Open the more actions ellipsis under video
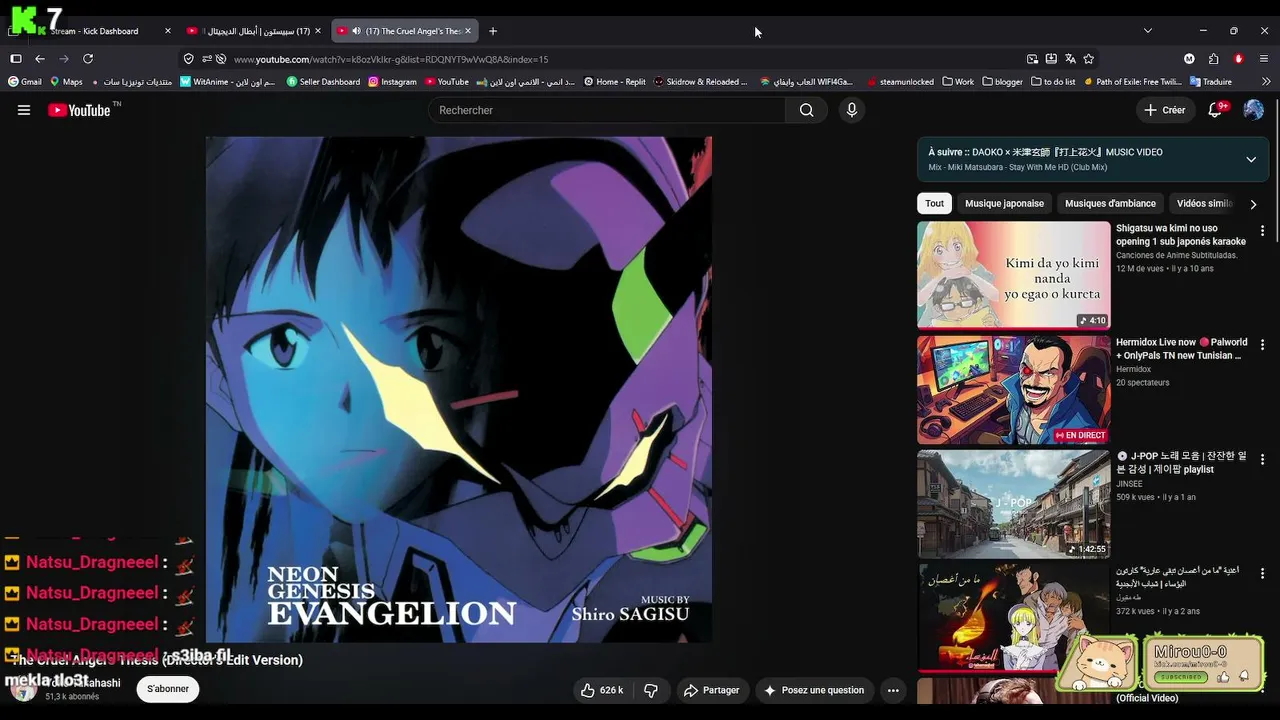Image resolution: width=1280 pixels, height=720 pixels. (x=893, y=690)
